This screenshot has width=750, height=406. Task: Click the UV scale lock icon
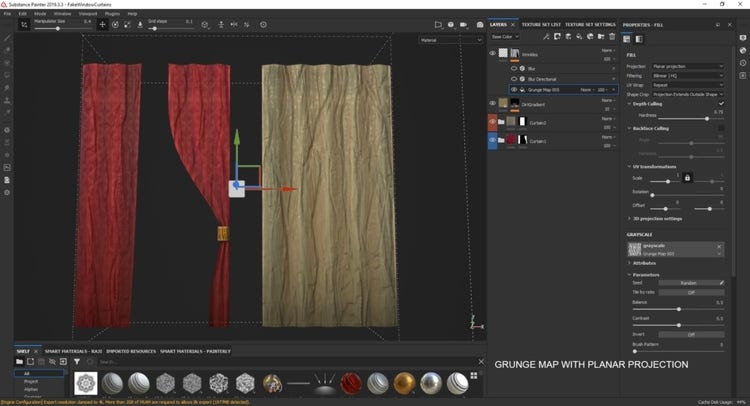coord(687,177)
